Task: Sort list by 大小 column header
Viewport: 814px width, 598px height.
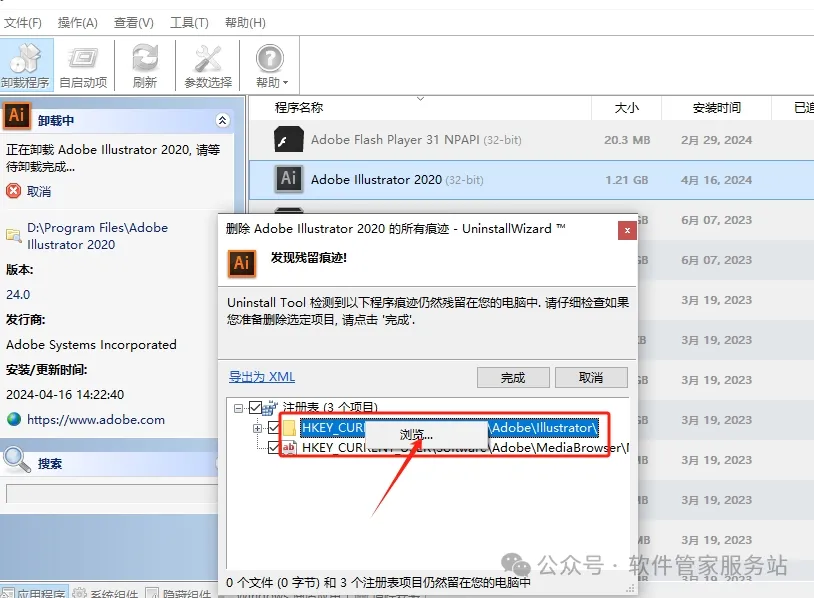Action: coord(627,108)
